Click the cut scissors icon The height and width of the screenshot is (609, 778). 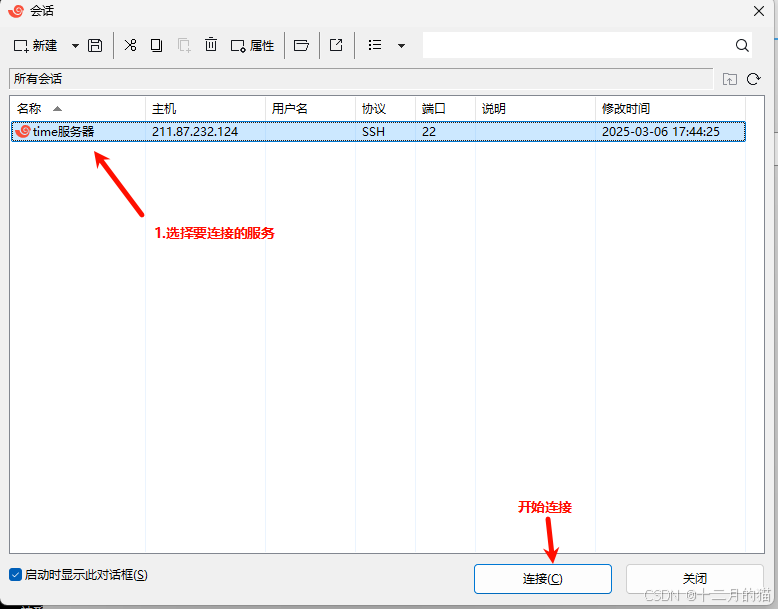130,46
